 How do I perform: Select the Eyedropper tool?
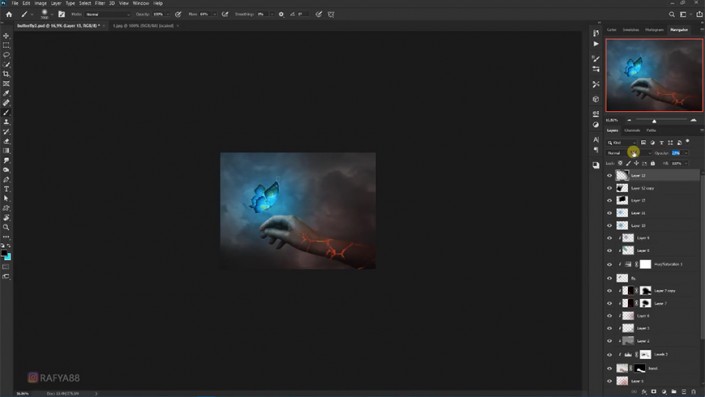6,93
